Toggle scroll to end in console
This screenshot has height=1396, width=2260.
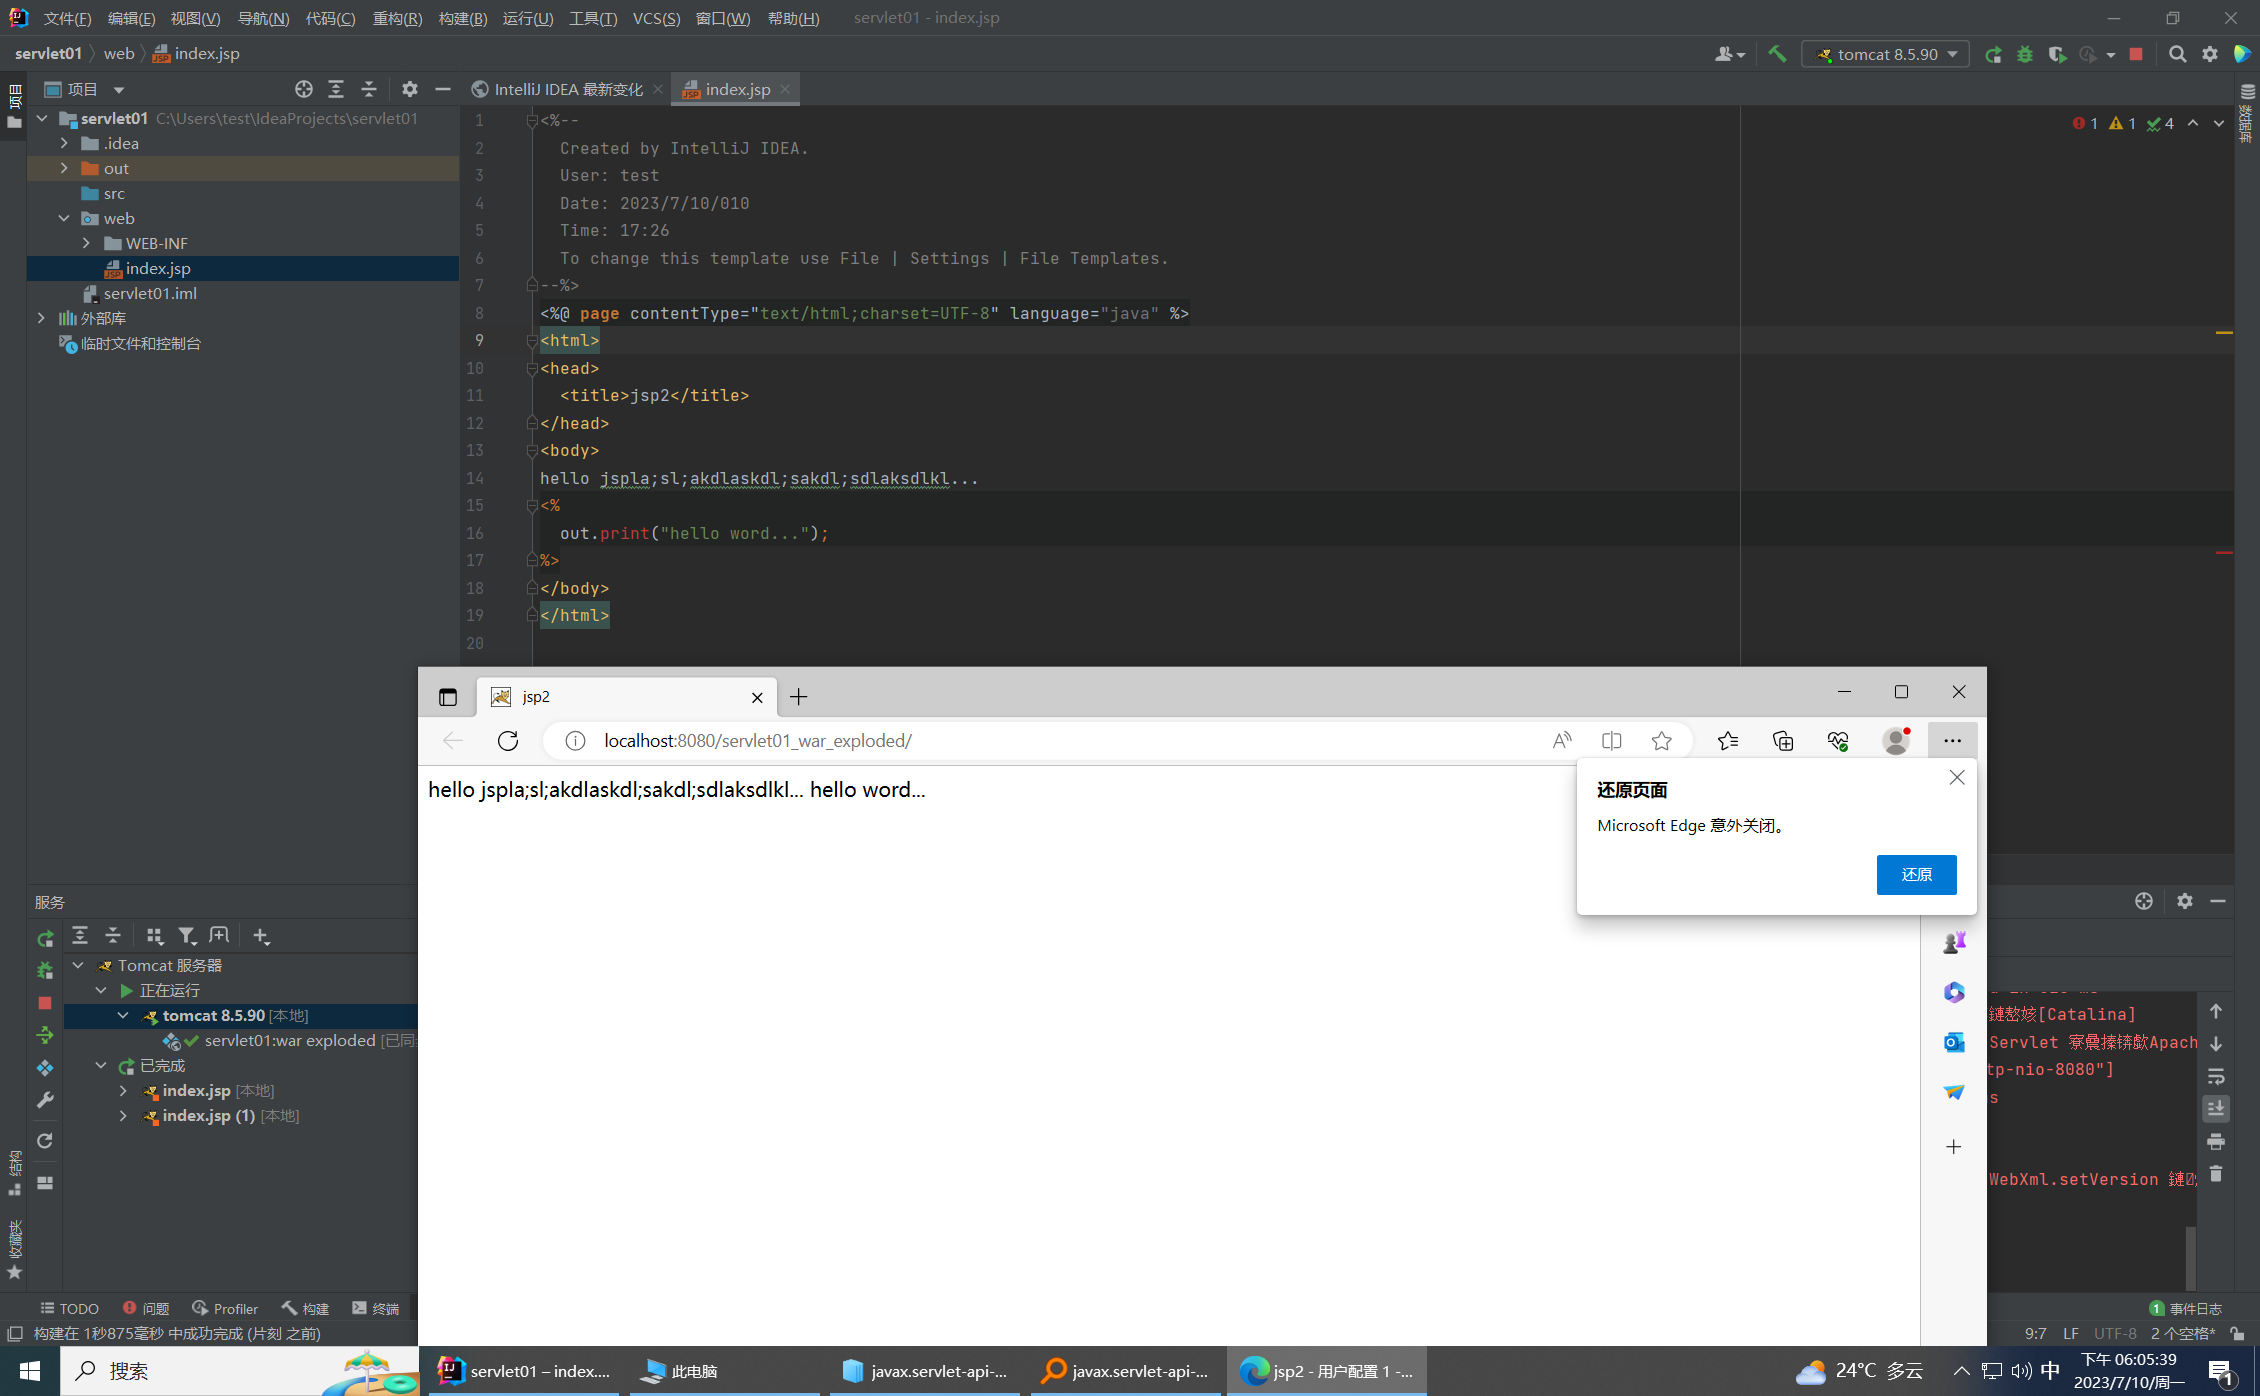tap(2216, 1108)
